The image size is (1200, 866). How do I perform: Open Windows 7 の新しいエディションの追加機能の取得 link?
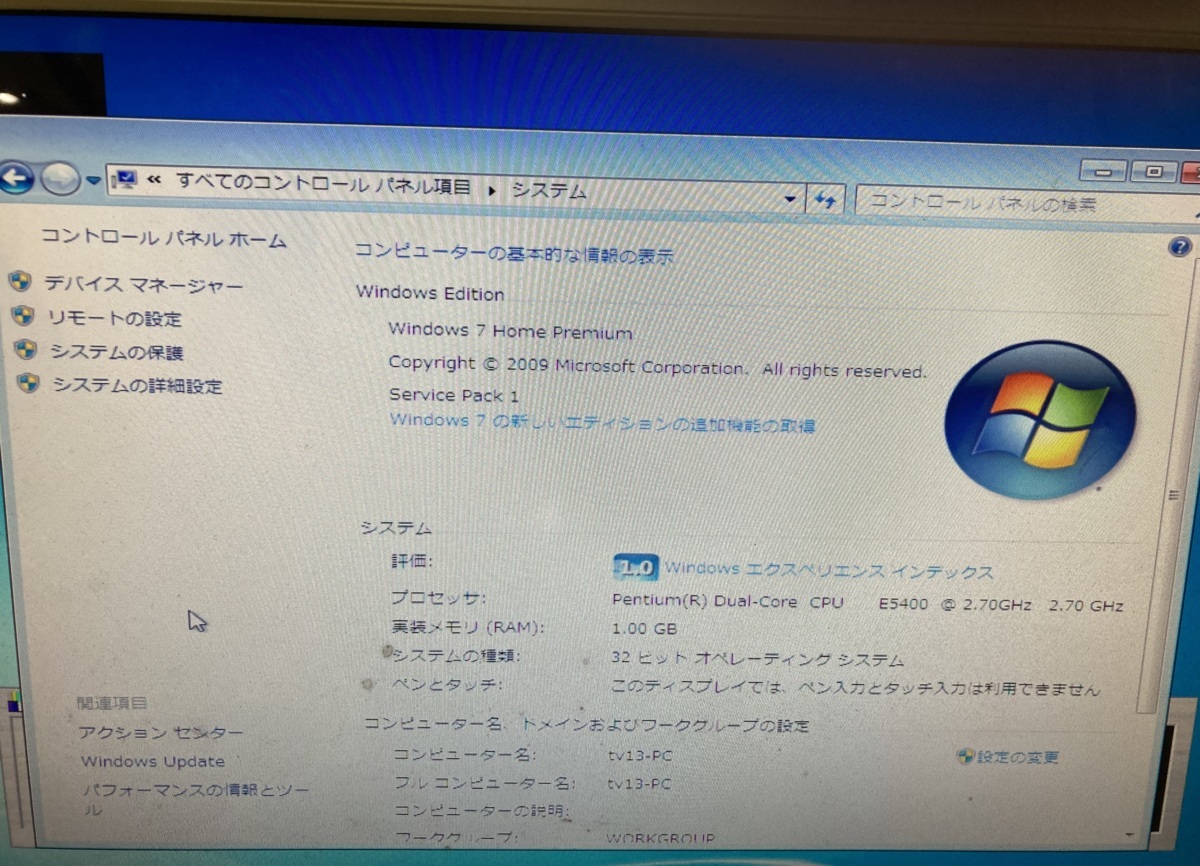602,423
